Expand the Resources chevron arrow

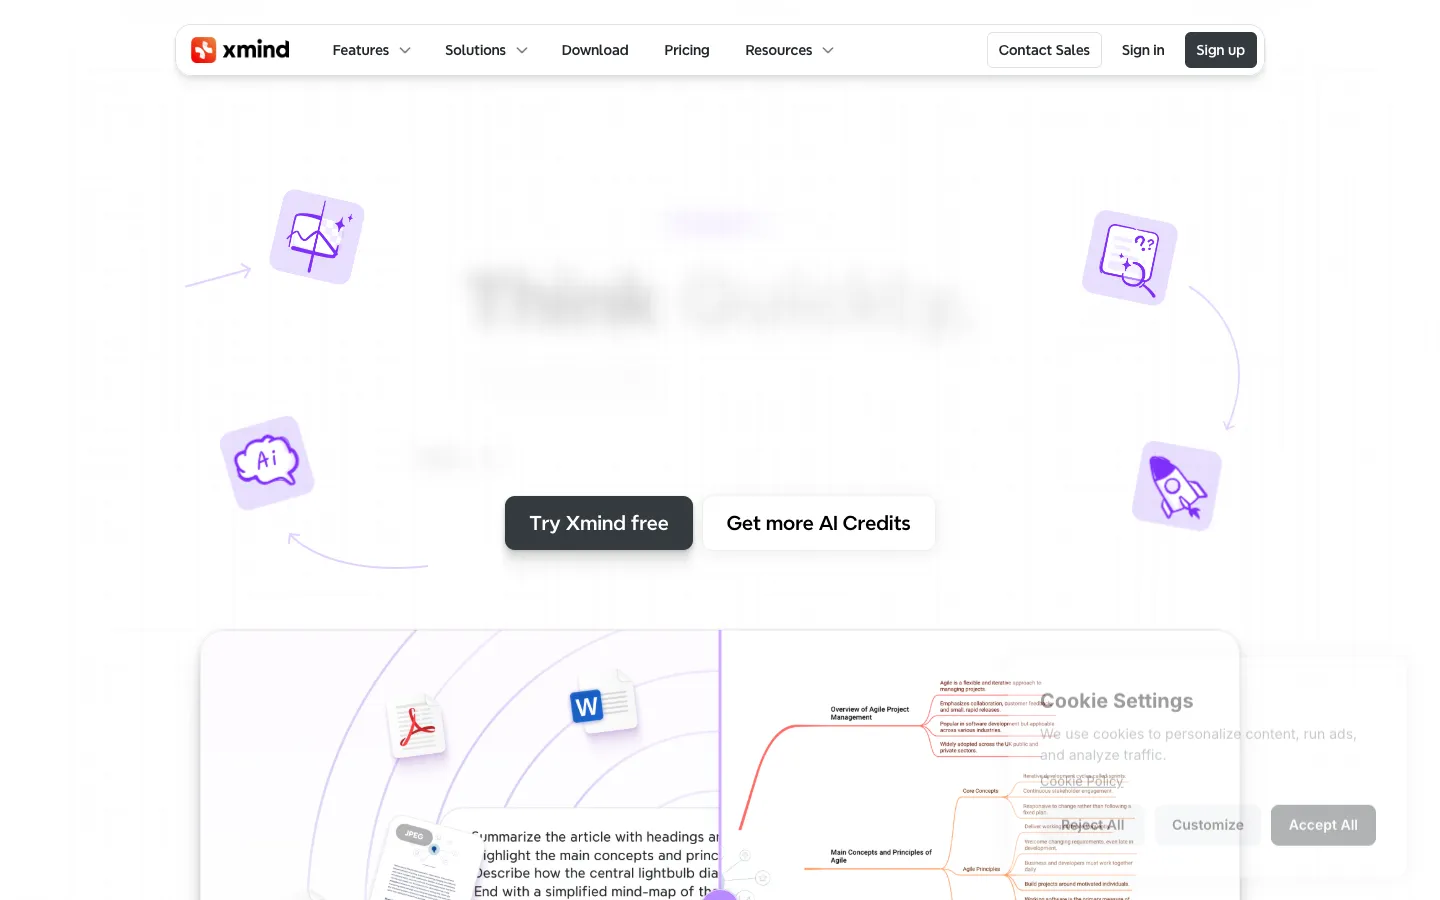point(828,50)
